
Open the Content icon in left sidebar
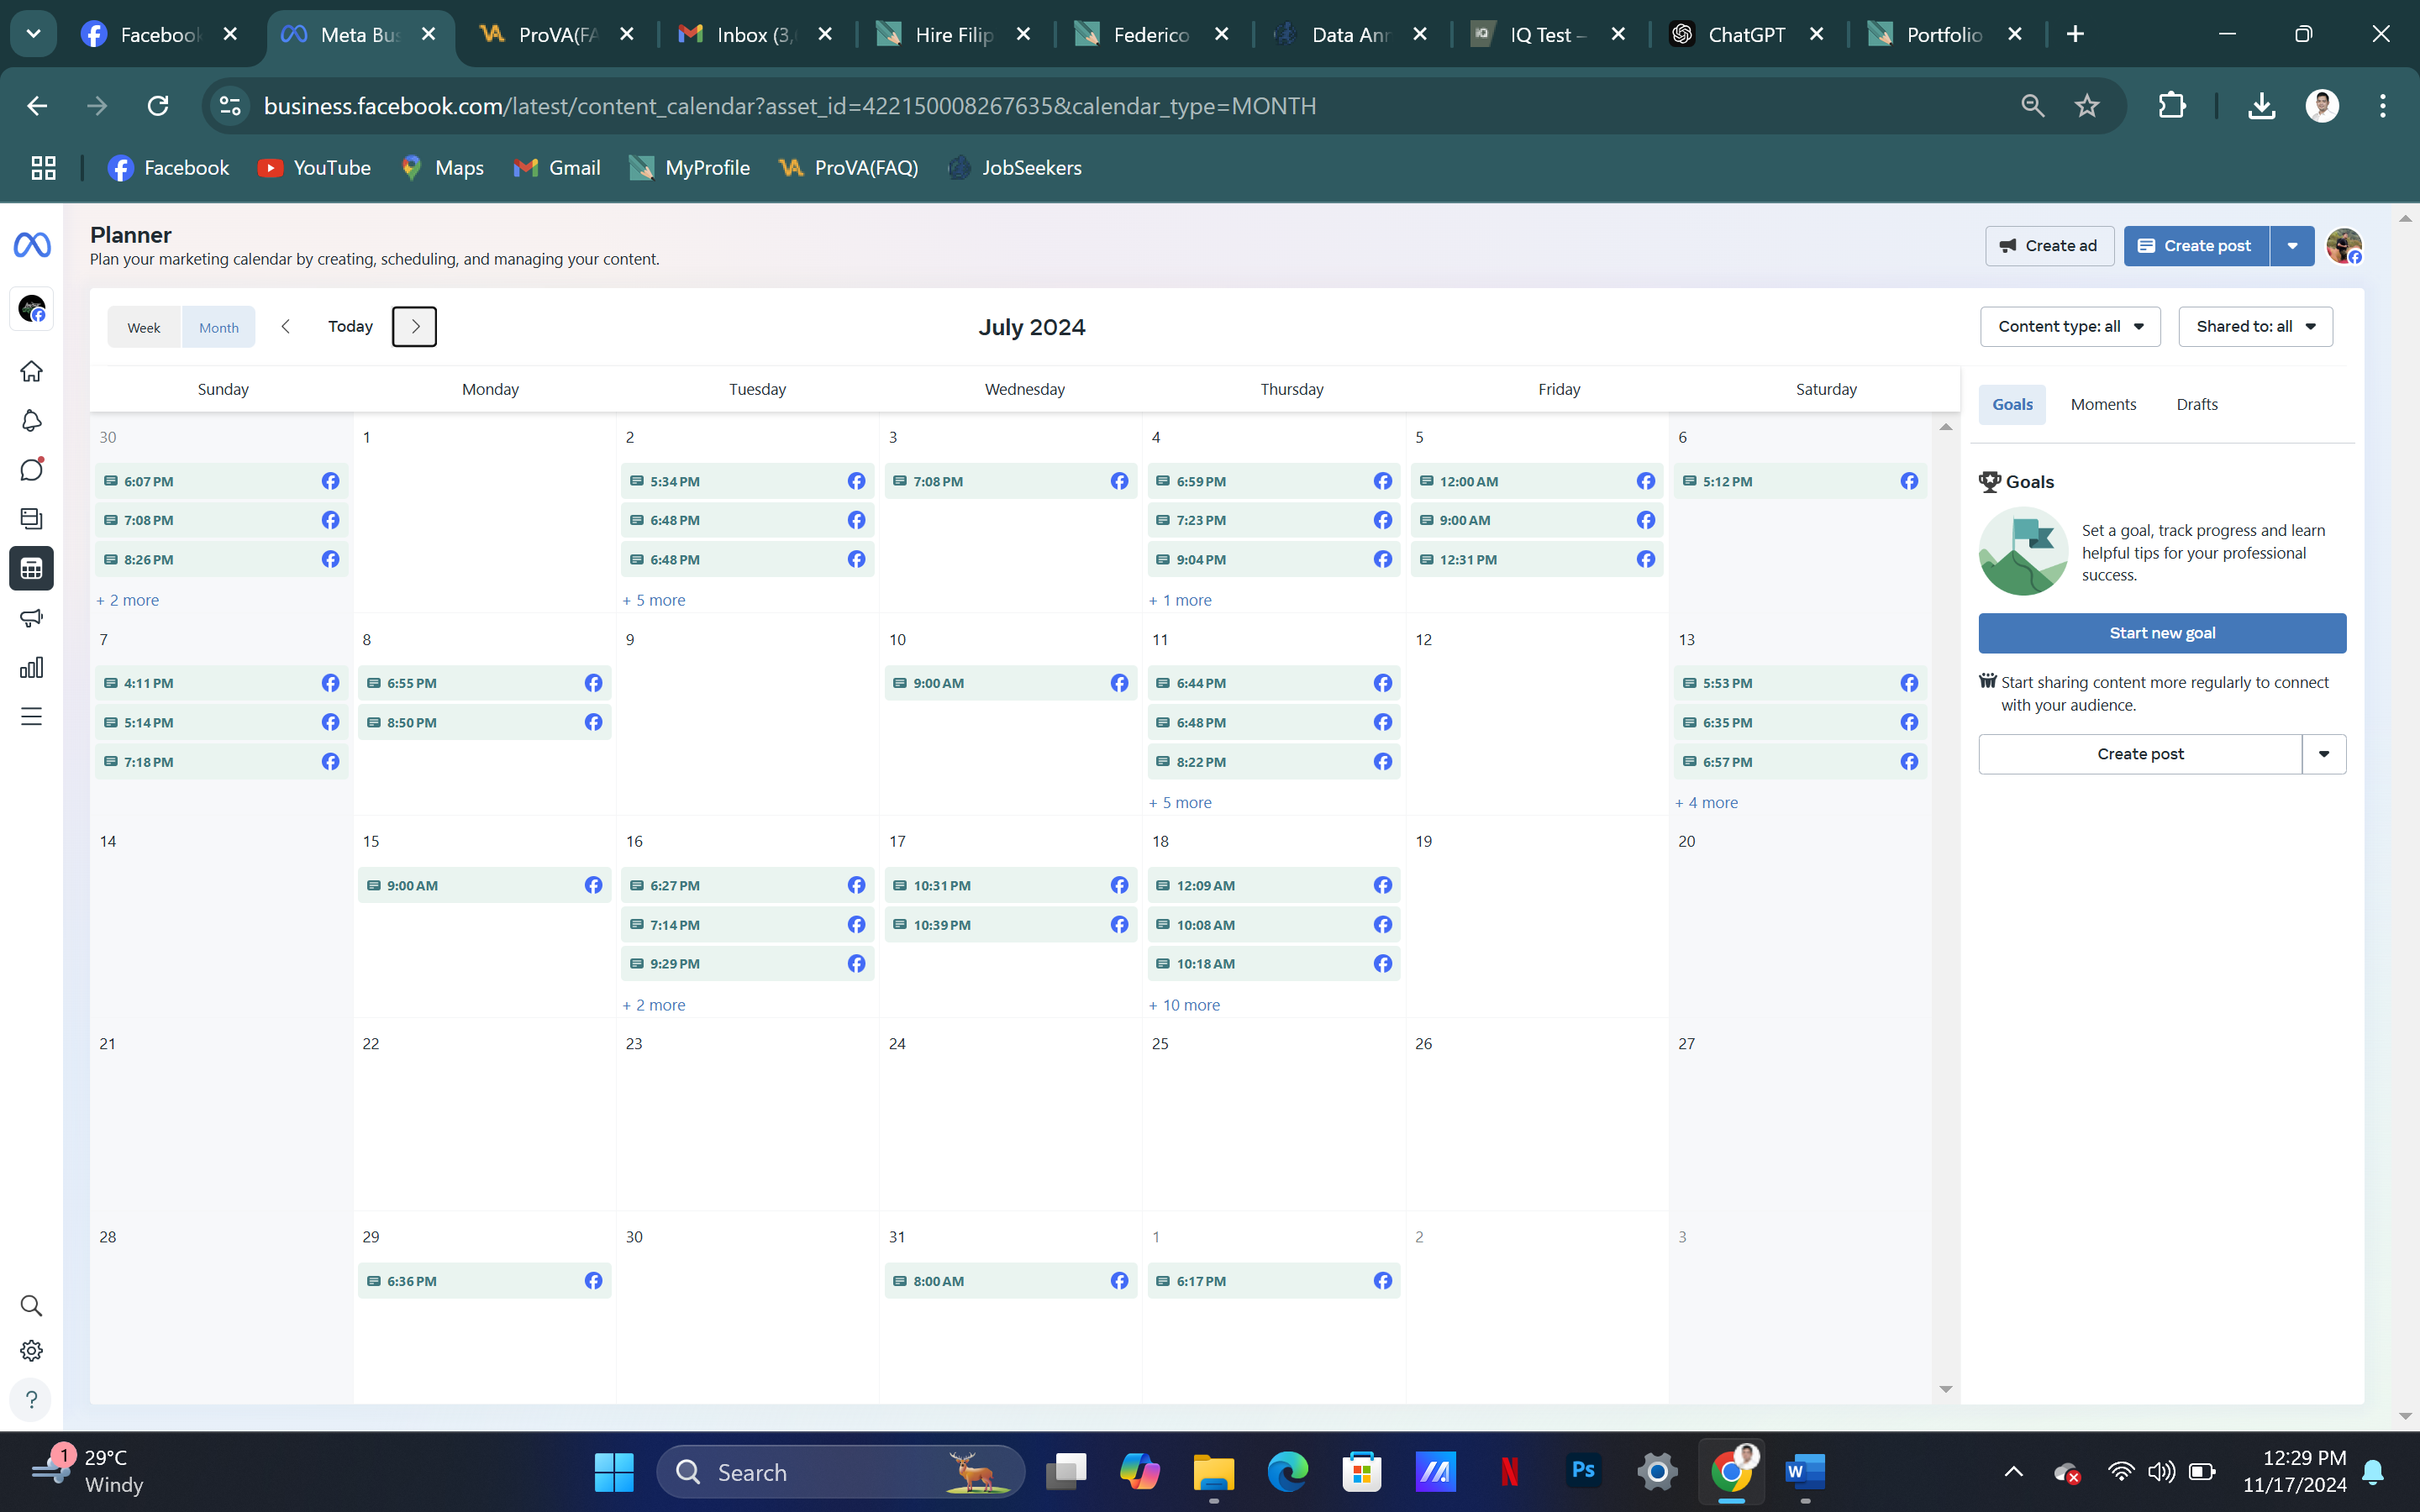[31, 519]
